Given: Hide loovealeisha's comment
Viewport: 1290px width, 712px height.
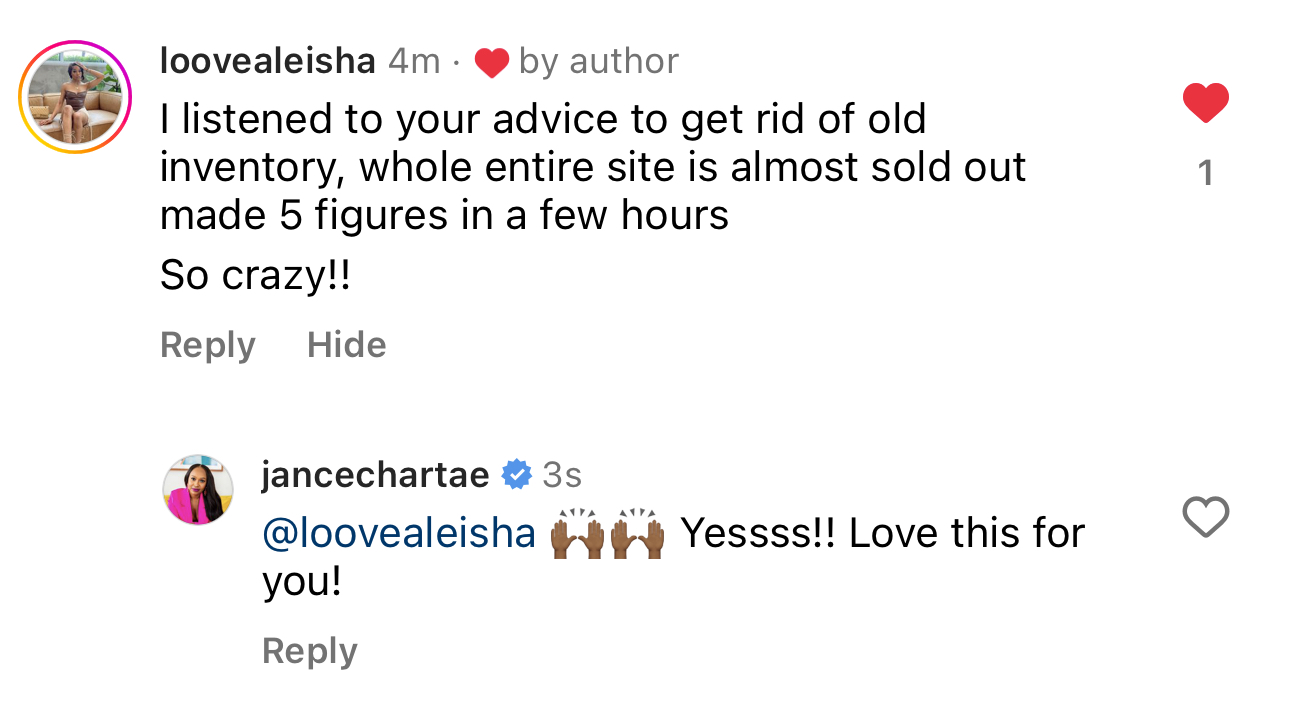Looking at the screenshot, I should pyautogui.click(x=347, y=345).
